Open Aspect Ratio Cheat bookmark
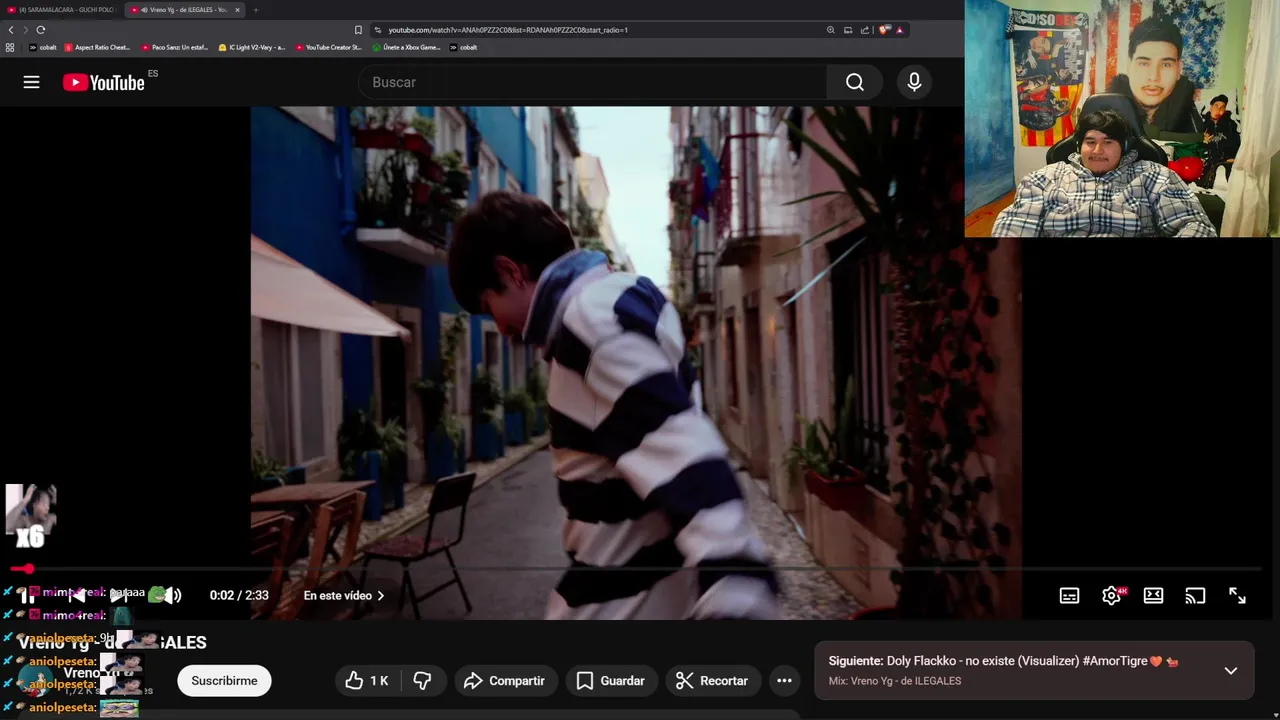The image size is (1280, 720). pyautogui.click(x=97, y=47)
